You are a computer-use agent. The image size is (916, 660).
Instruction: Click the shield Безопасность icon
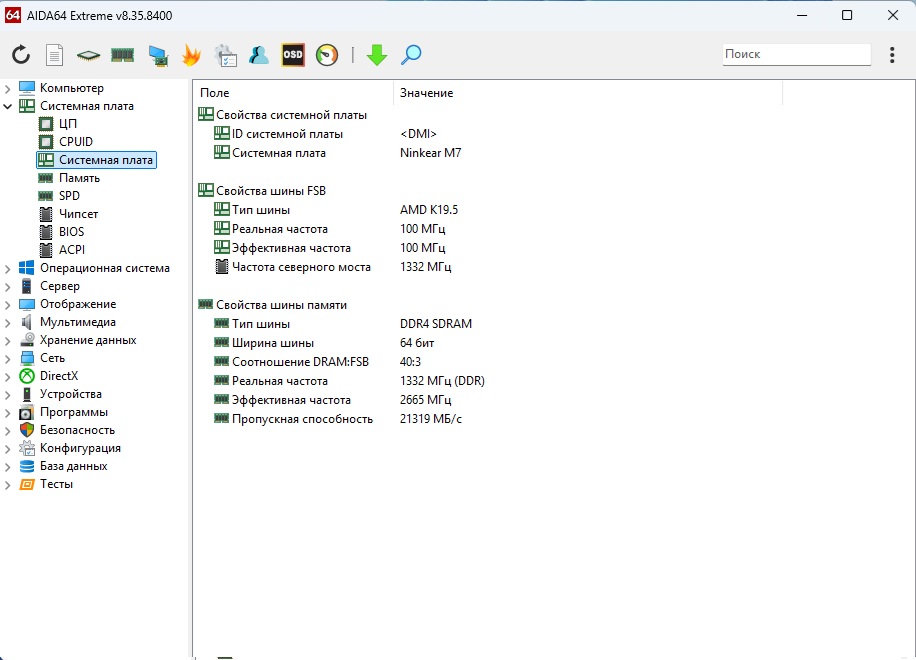27,430
